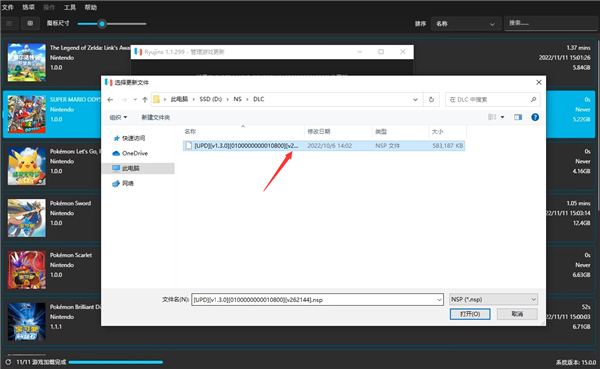
Task: Open the sort order dropdown
Action: click(466, 24)
